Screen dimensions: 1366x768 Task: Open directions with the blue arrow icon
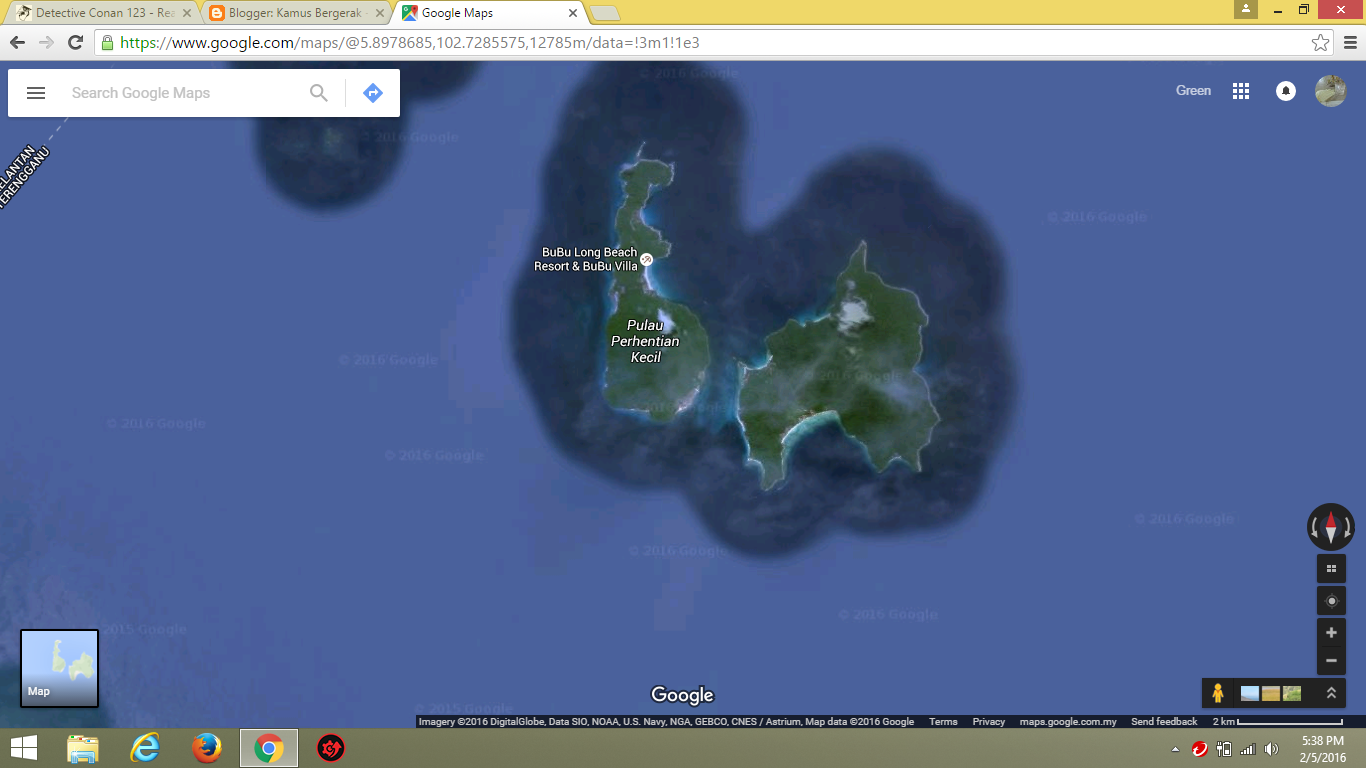(373, 93)
